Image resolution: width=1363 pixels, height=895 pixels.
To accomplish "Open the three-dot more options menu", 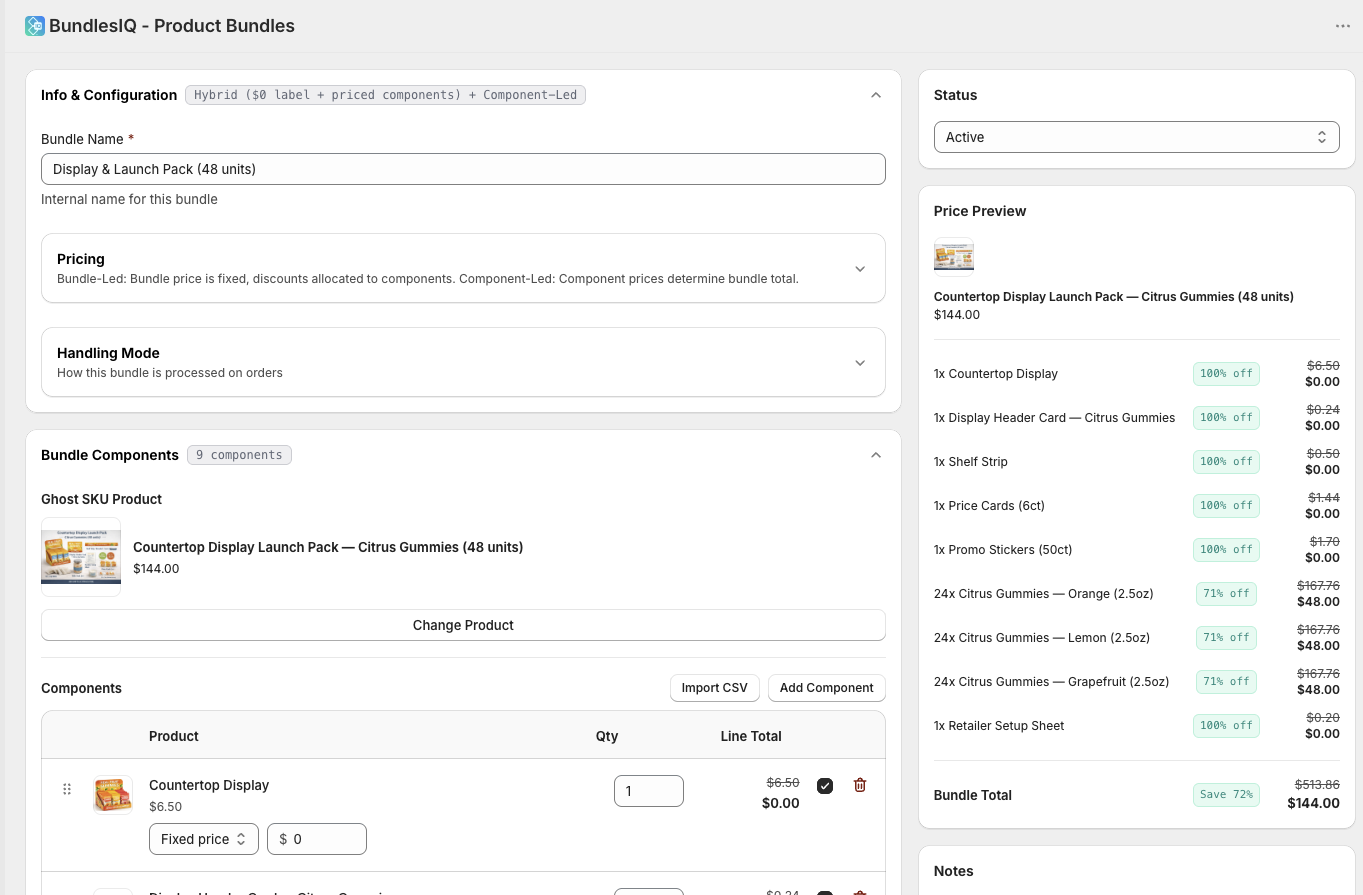I will 1343,26.
